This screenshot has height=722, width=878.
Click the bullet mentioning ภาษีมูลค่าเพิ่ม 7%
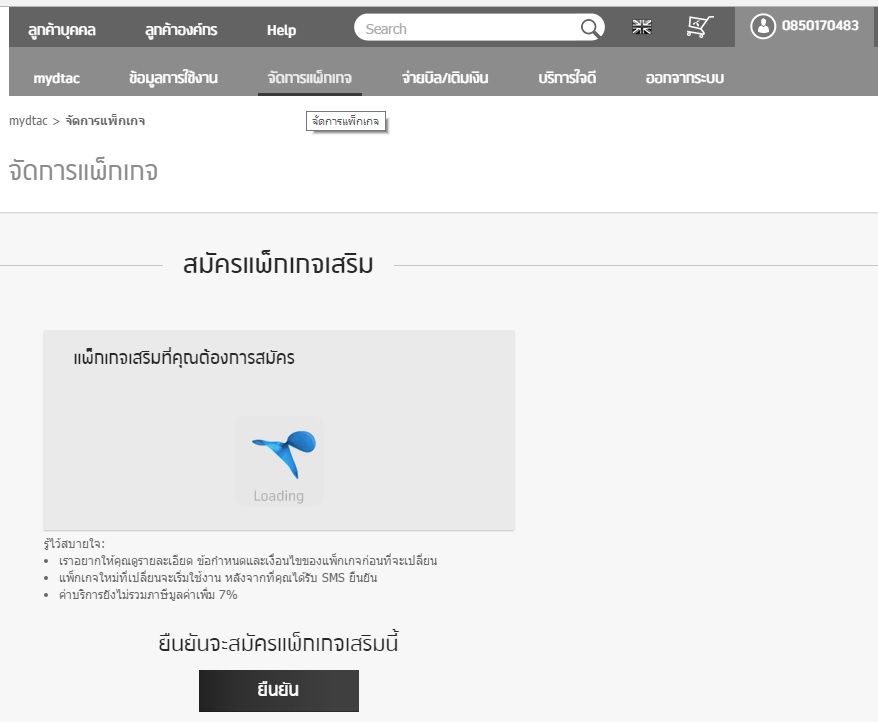[x=148, y=595]
